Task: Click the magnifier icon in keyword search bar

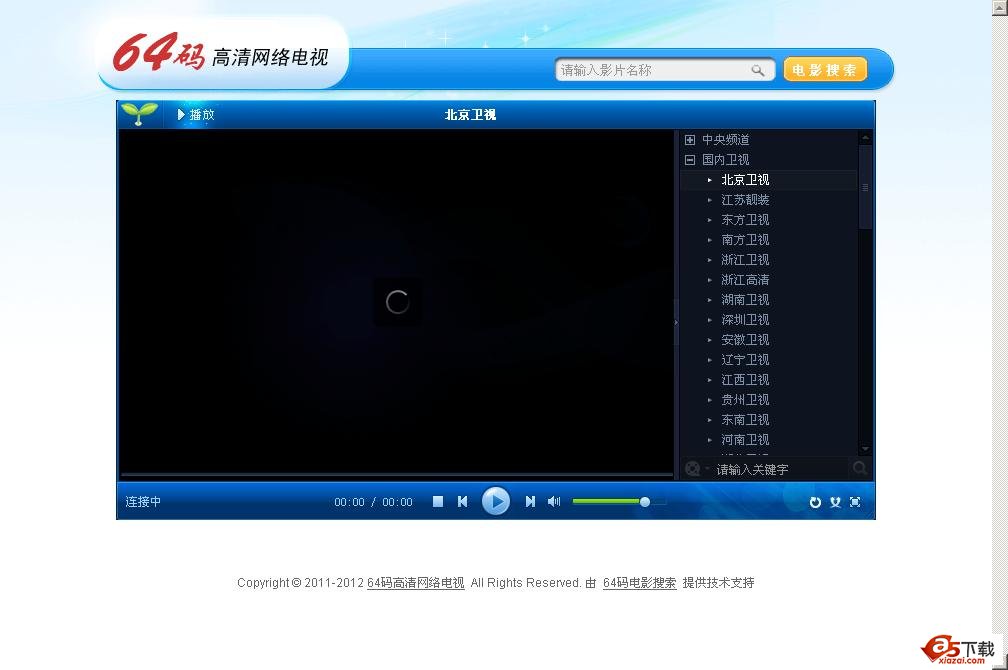Action: coord(860,468)
